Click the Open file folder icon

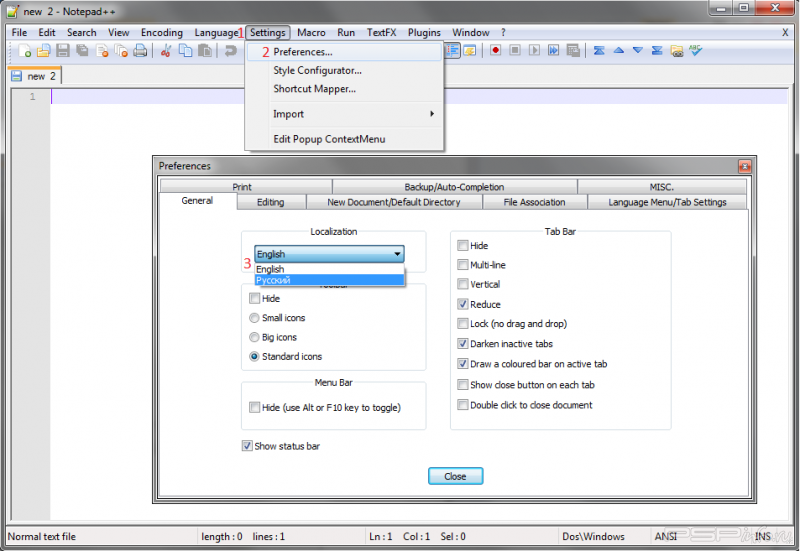43,51
